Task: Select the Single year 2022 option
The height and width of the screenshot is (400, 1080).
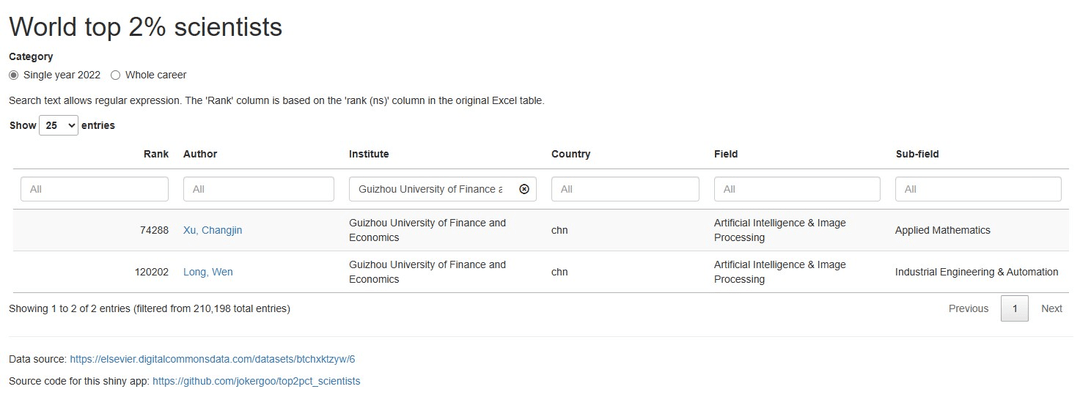Action: (14, 75)
